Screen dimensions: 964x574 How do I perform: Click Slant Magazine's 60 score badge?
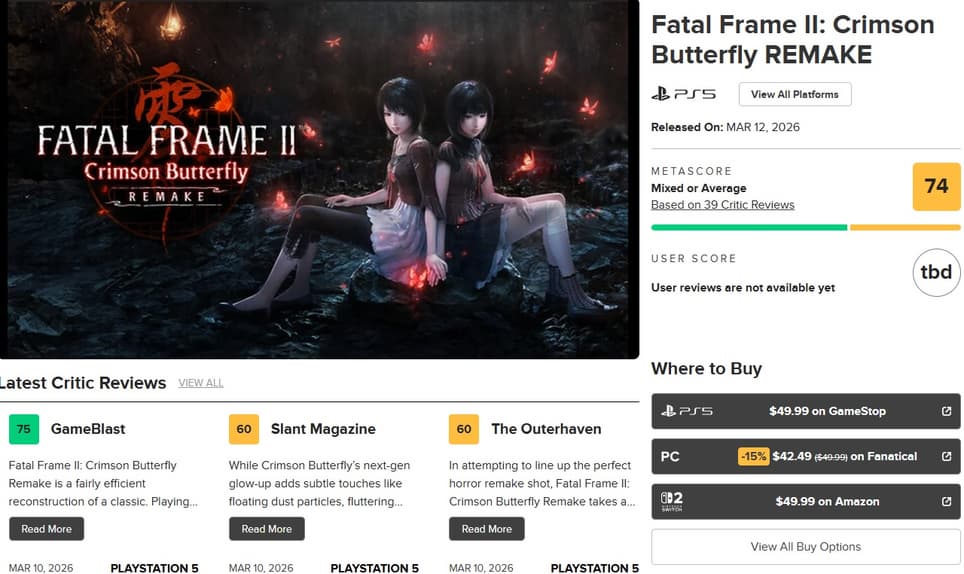tap(243, 429)
